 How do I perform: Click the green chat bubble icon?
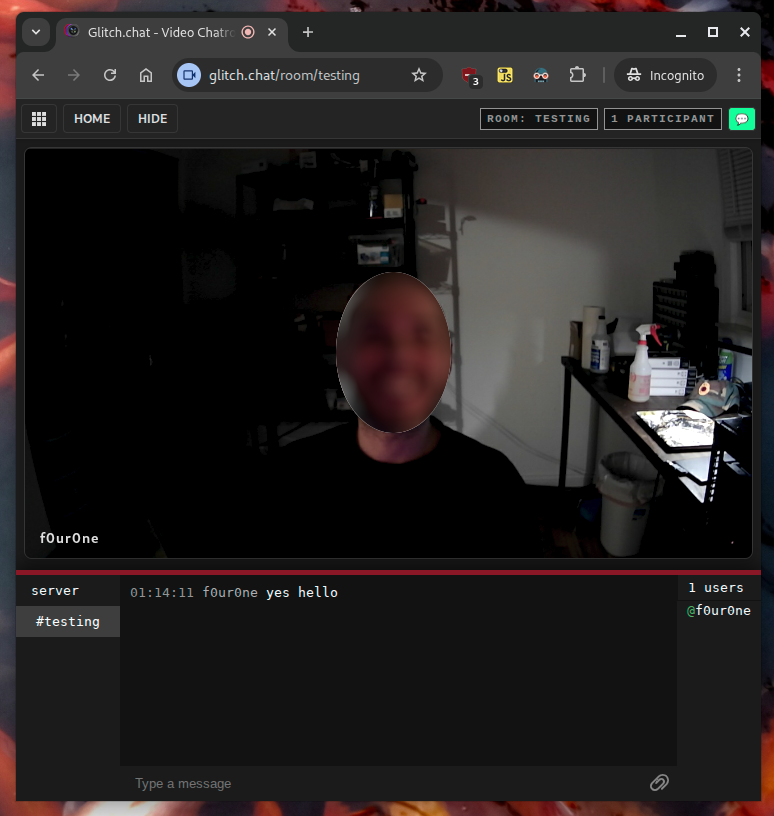tap(741, 119)
